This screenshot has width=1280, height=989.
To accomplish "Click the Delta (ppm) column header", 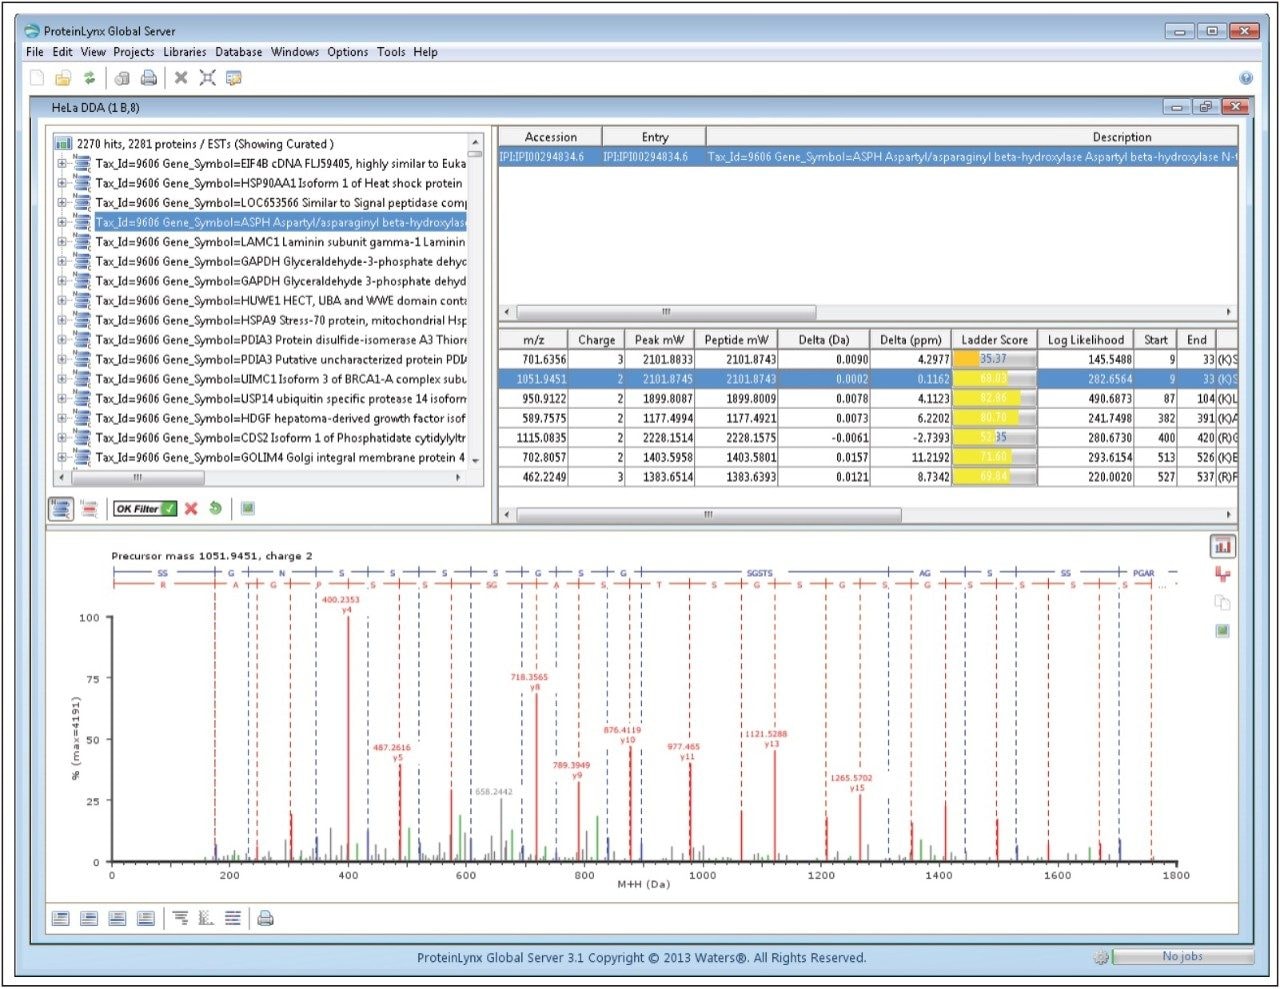I will (910, 340).
